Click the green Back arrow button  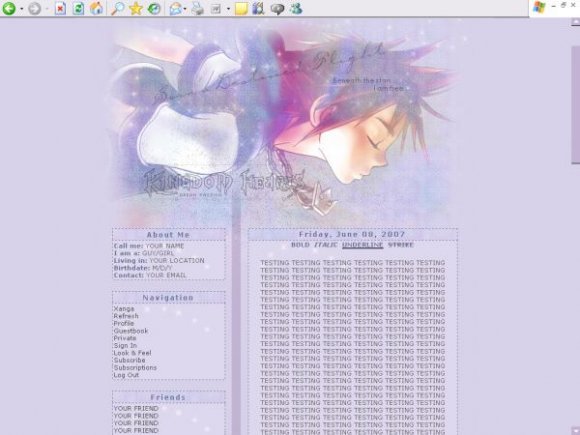[9, 8]
